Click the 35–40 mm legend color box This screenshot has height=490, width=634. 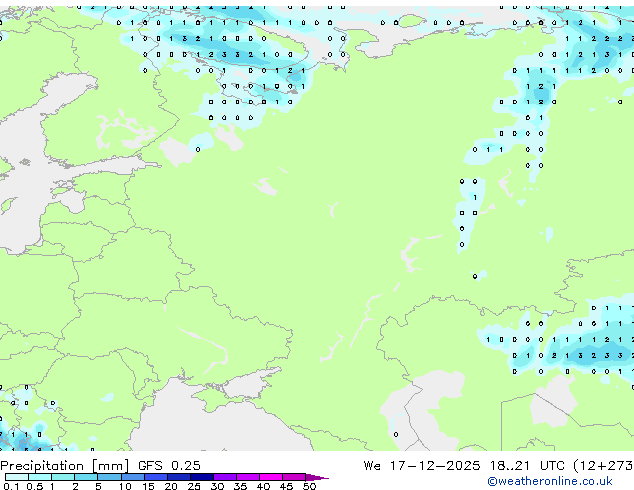click(248, 477)
